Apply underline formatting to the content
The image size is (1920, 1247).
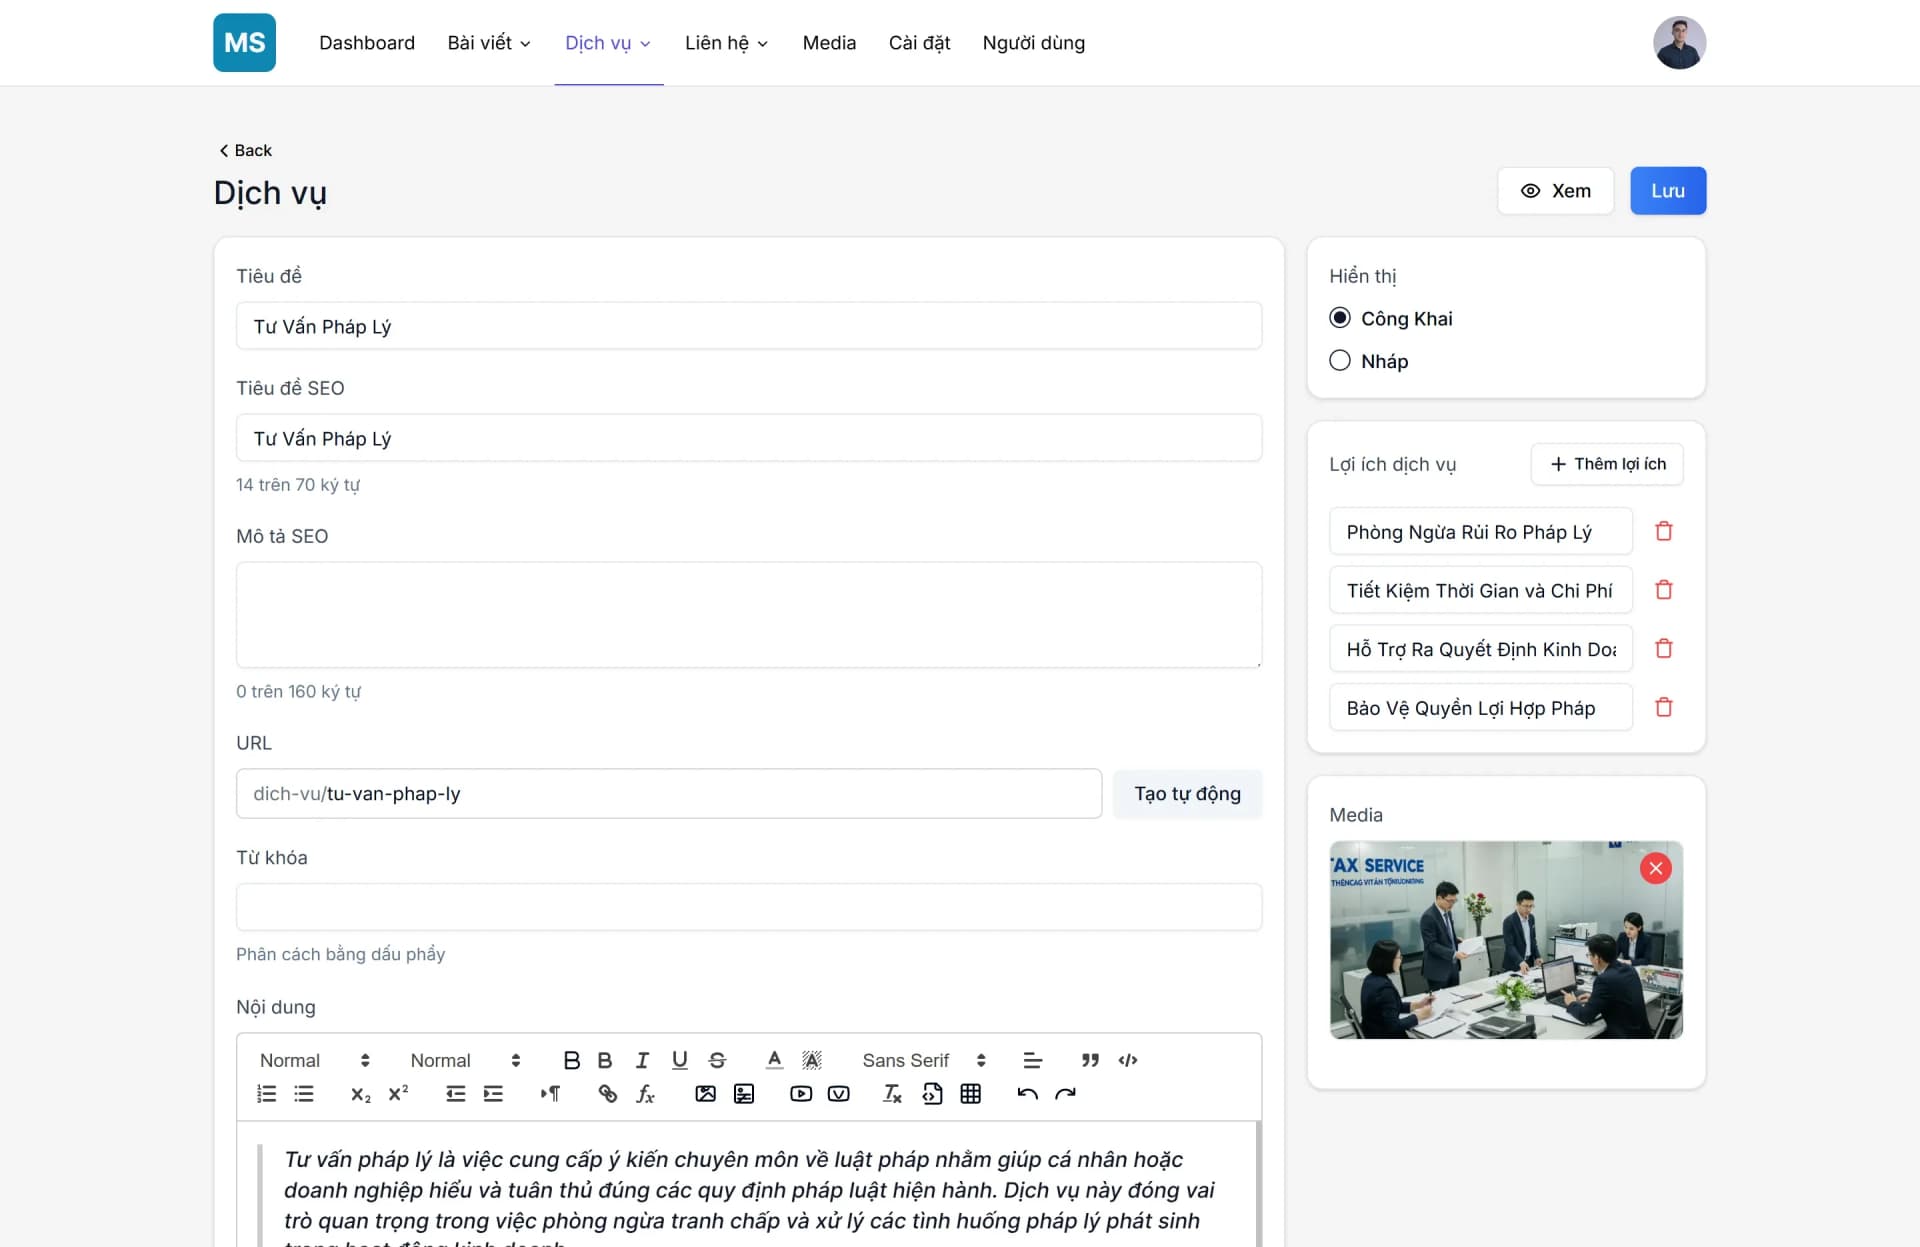pyautogui.click(x=680, y=1060)
